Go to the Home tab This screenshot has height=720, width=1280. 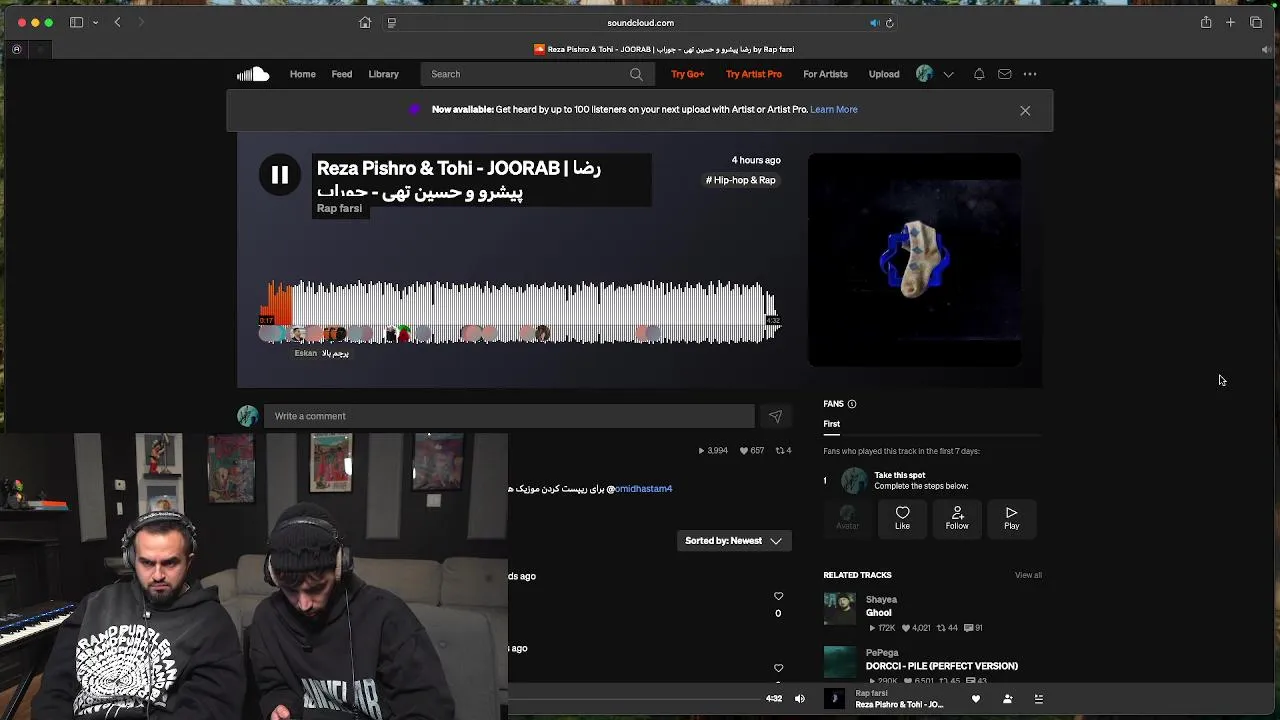point(303,74)
